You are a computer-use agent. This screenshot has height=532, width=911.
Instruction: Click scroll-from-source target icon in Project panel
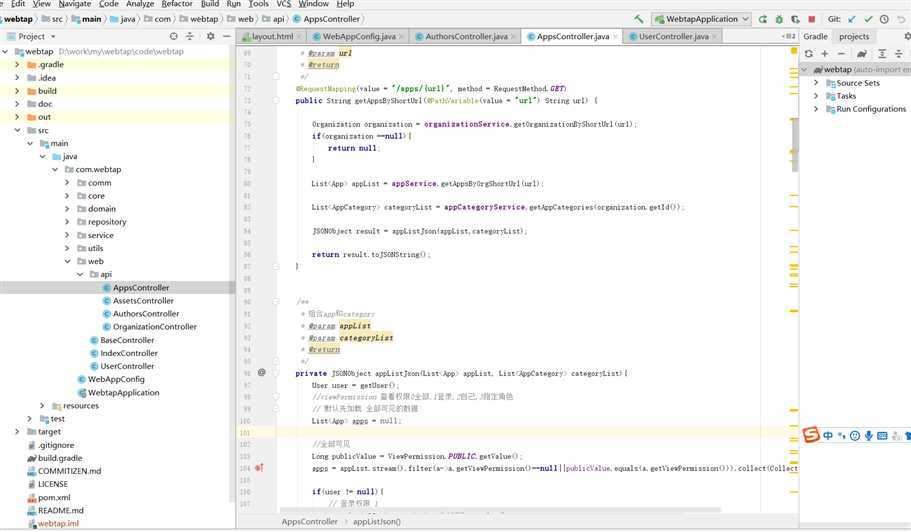tap(173, 36)
